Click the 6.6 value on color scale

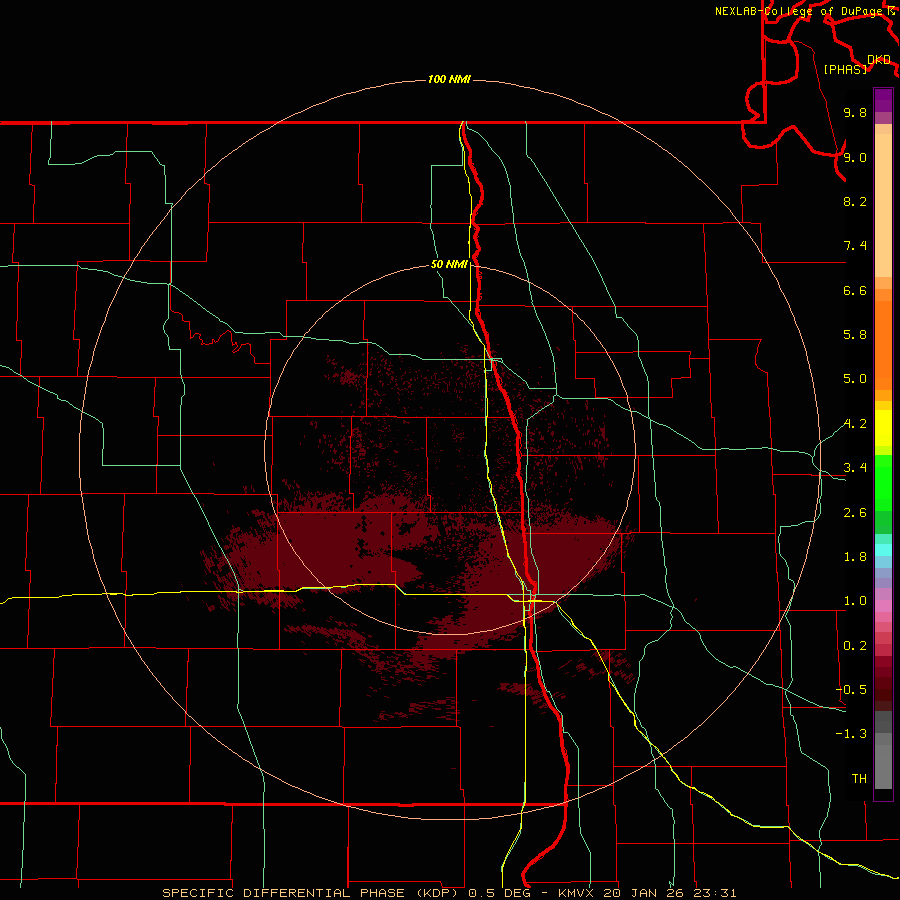tap(855, 290)
